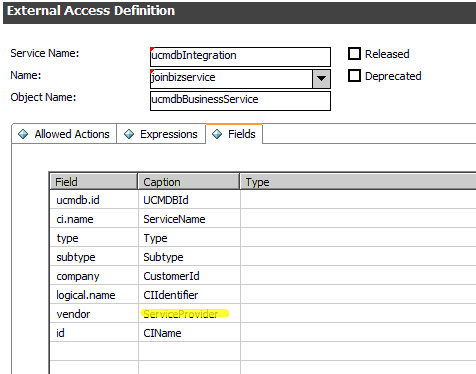Viewport: 476px width, 374px height.
Task: Select the highlighted ServiceProvider caption cell
Action: (189, 313)
